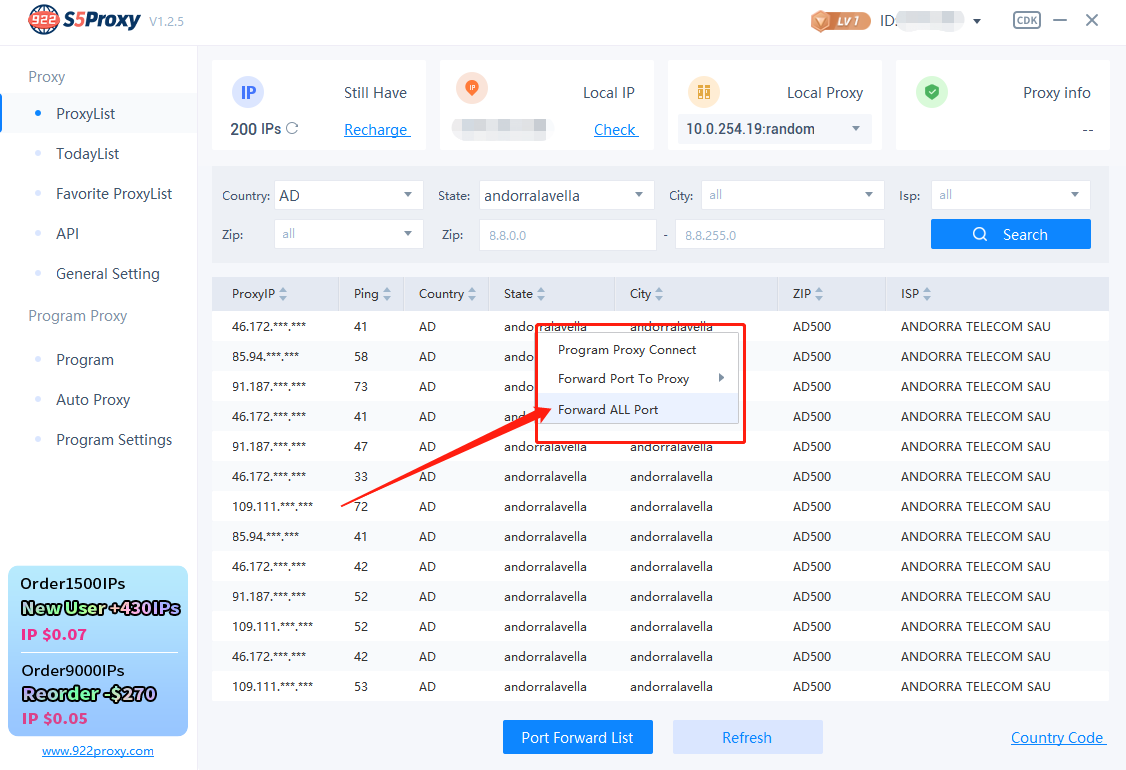1126x770 pixels.
Task: Expand the Forward Port To Proxy submenu arrow
Action: point(721,378)
